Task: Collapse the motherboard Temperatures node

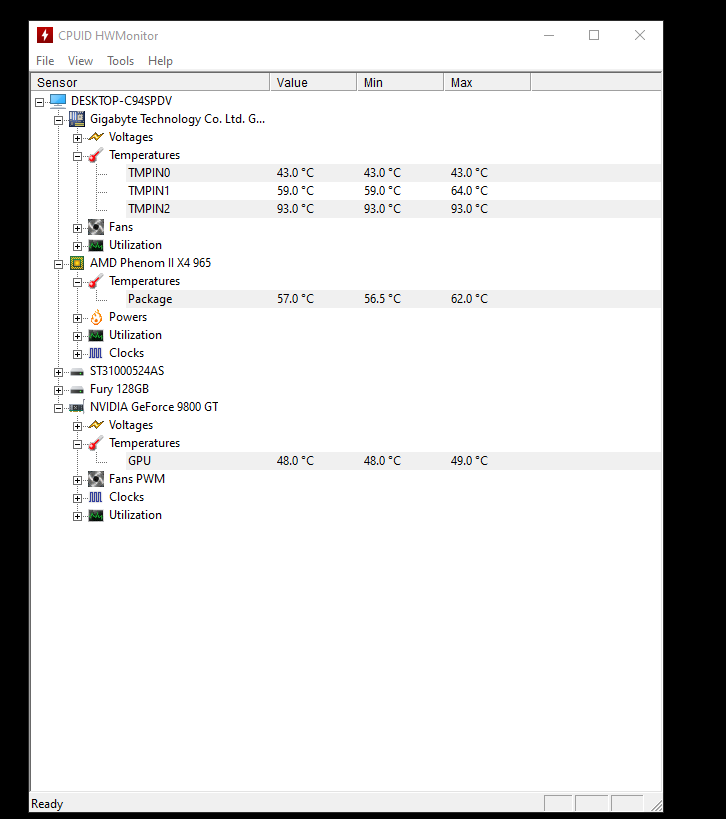Action: (x=77, y=156)
